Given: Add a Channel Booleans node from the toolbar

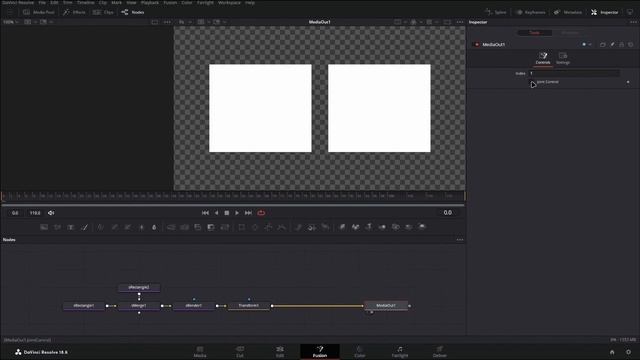Looking at the screenshot, I should [184, 227].
